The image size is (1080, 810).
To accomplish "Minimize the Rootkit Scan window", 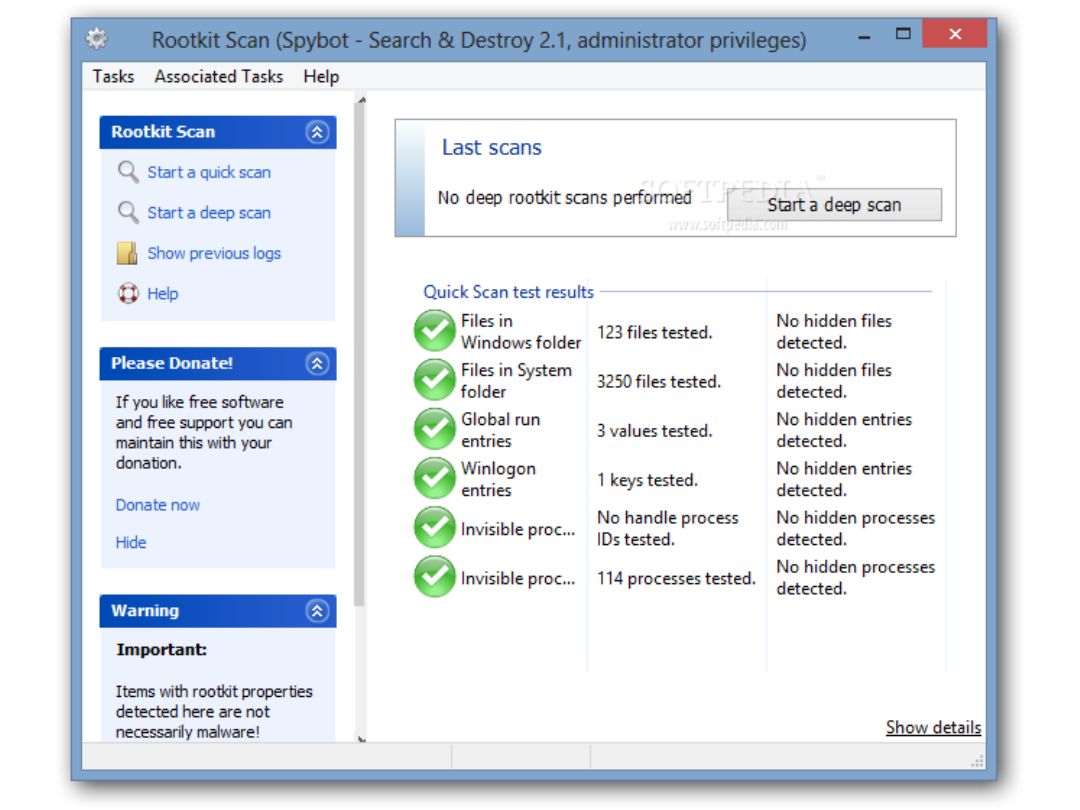I will coord(864,36).
